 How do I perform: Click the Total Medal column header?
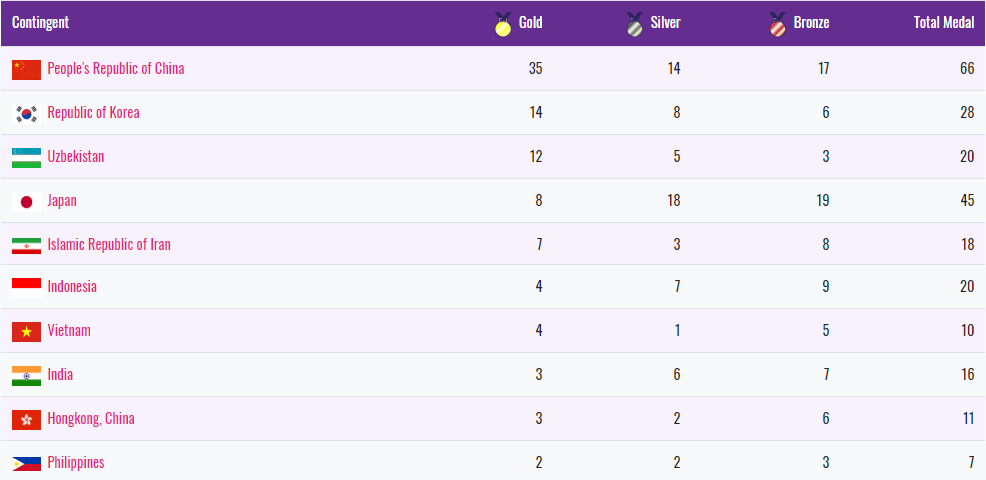(943, 23)
